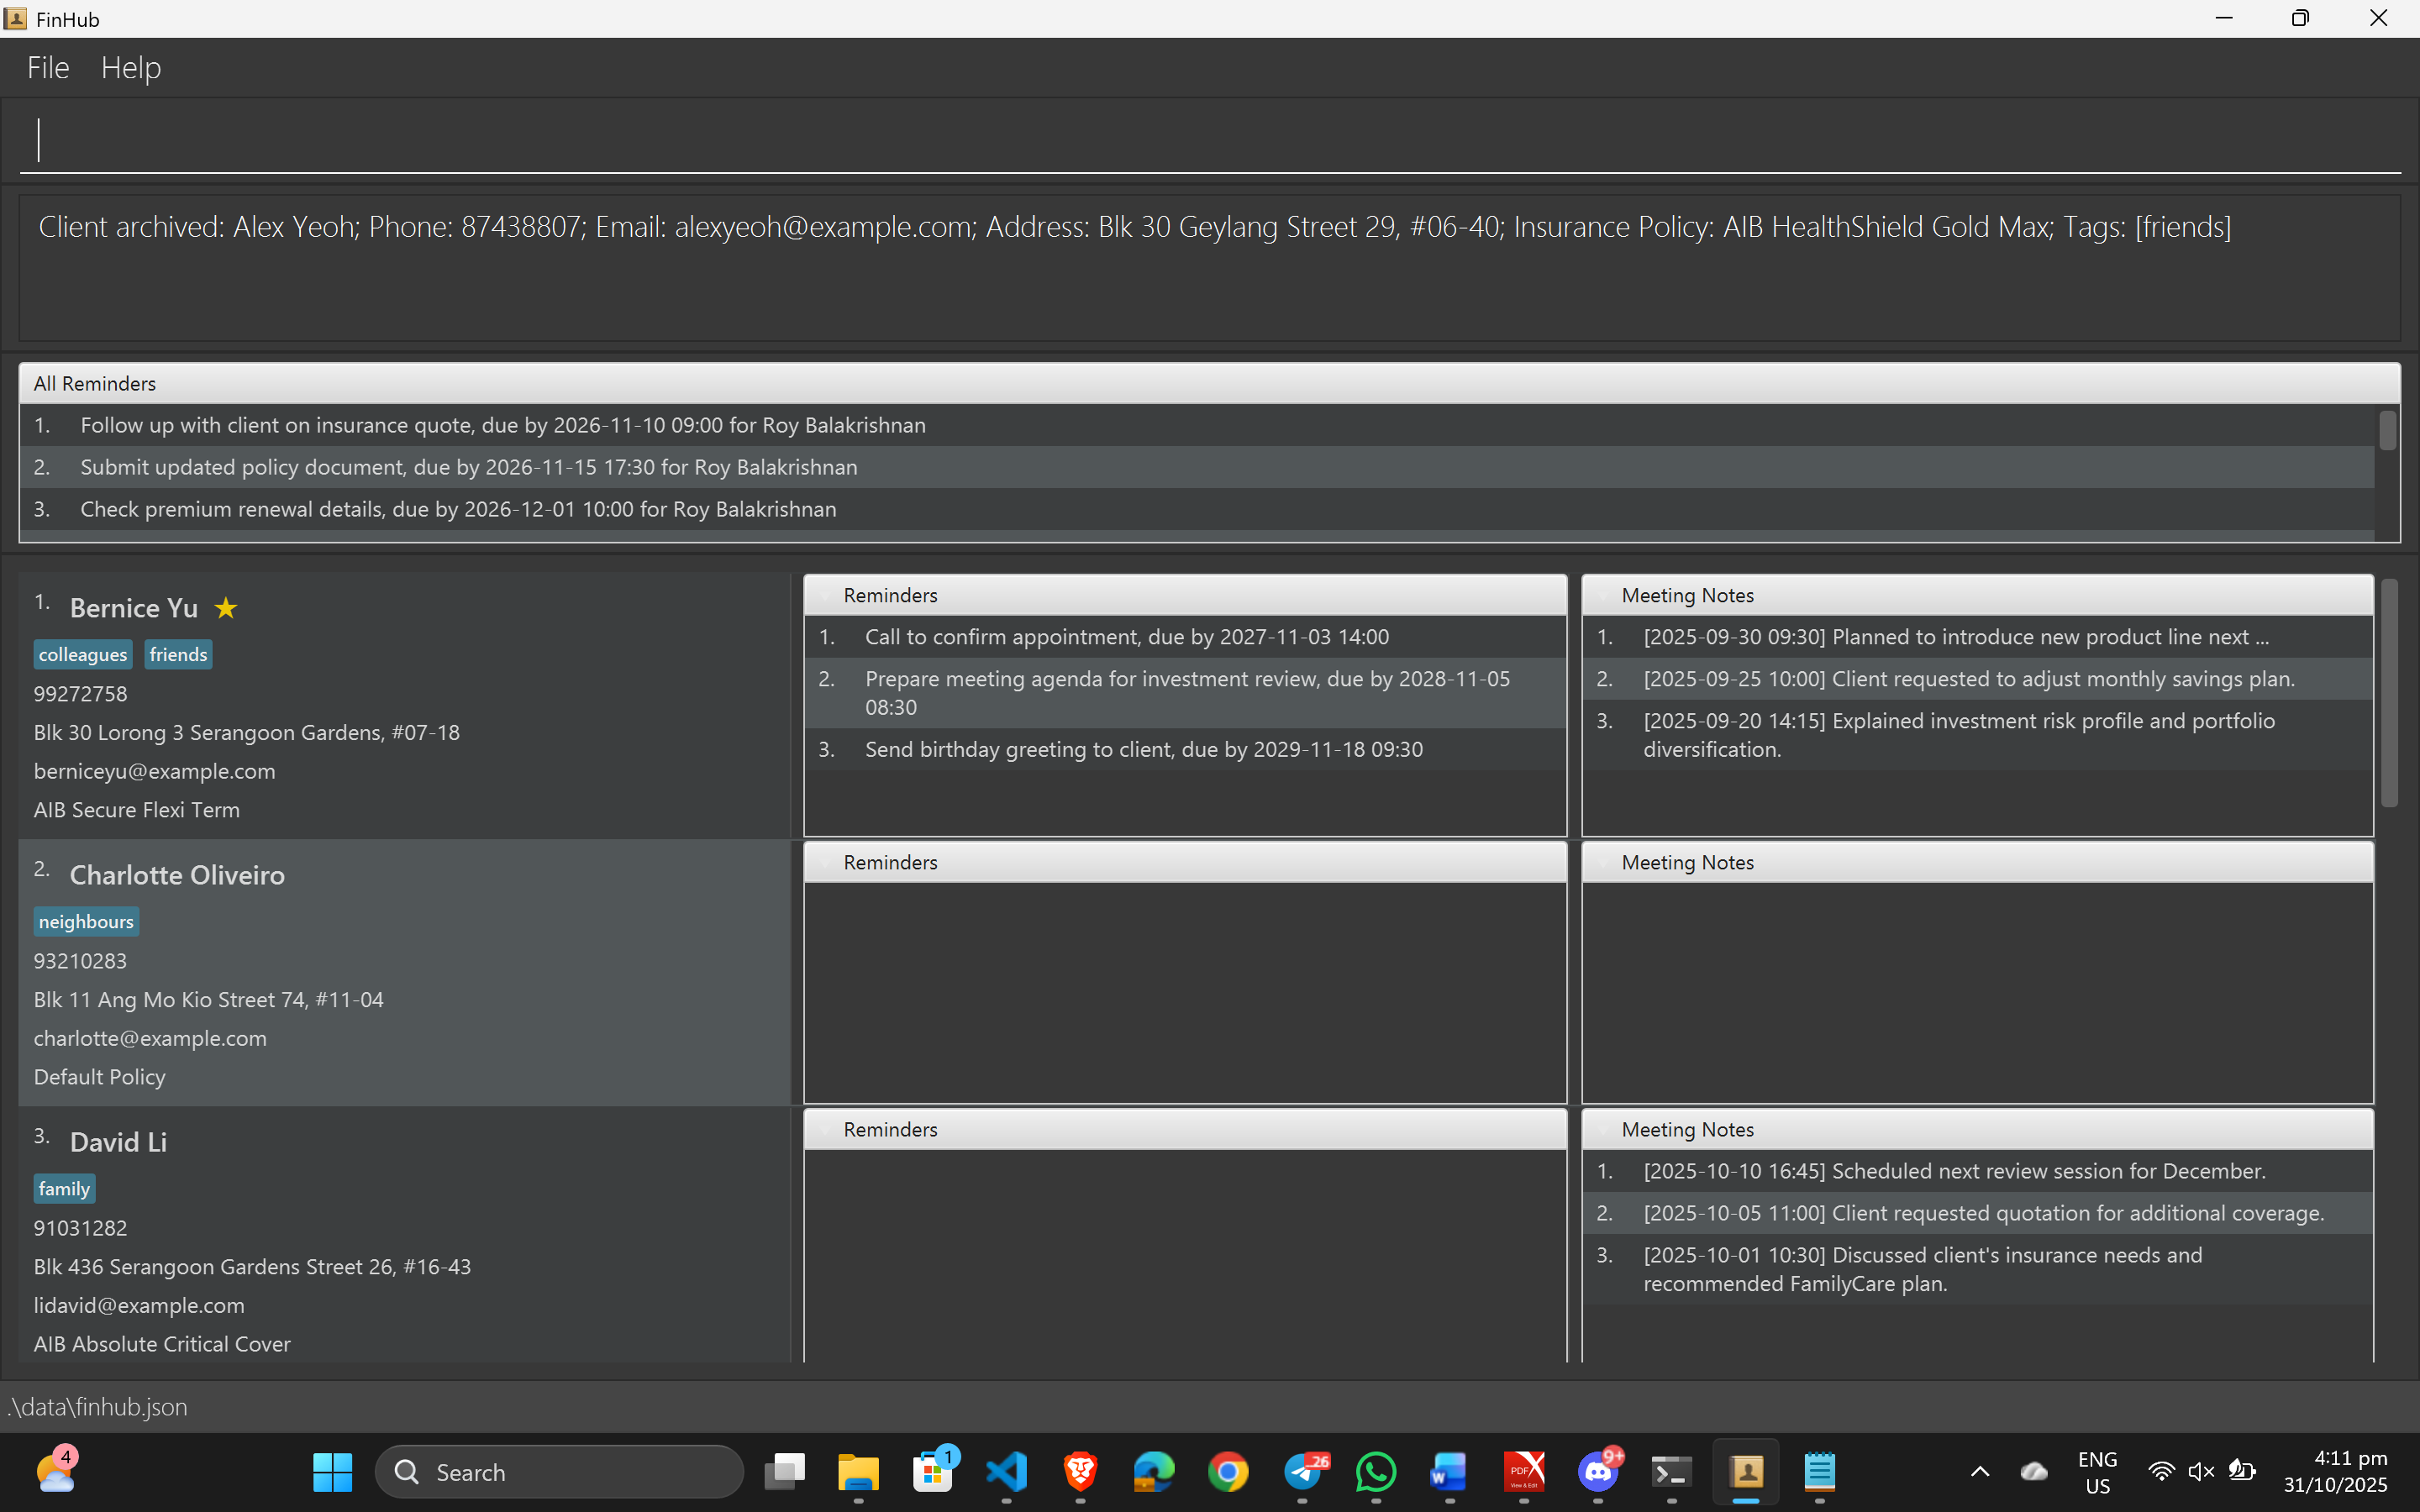
Task: Open the File menu
Action: (48, 68)
